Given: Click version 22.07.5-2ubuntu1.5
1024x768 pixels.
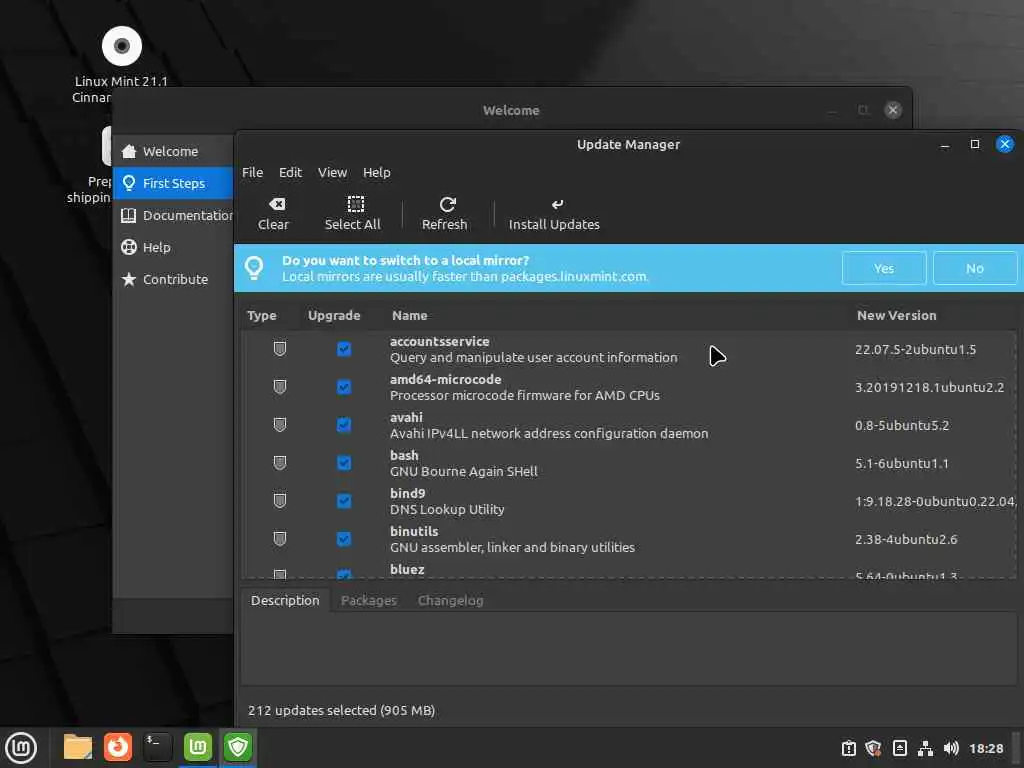Looking at the screenshot, I should [x=916, y=349].
